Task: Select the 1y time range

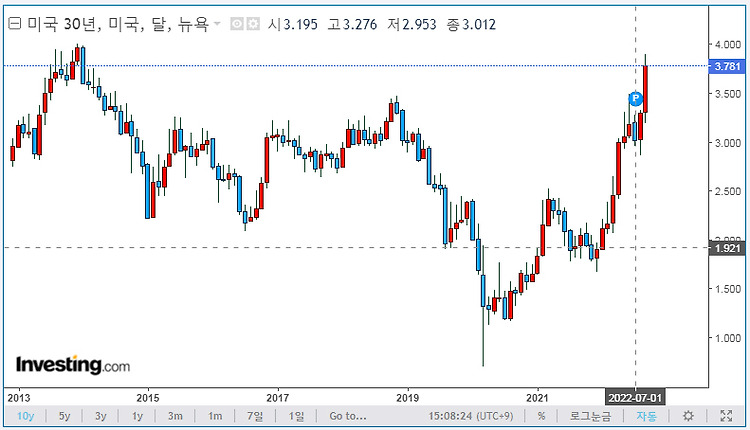Action: [x=137, y=416]
